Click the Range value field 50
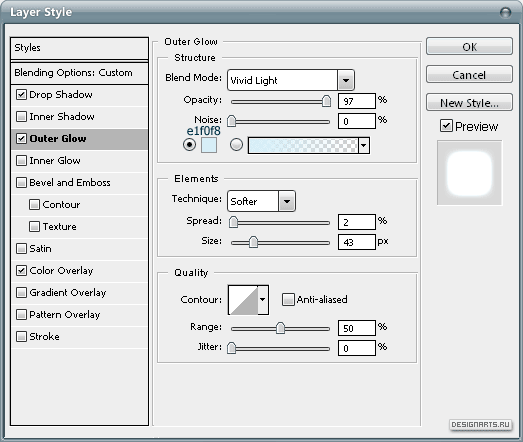Image resolution: width=523 pixels, height=442 pixels. (x=357, y=328)
